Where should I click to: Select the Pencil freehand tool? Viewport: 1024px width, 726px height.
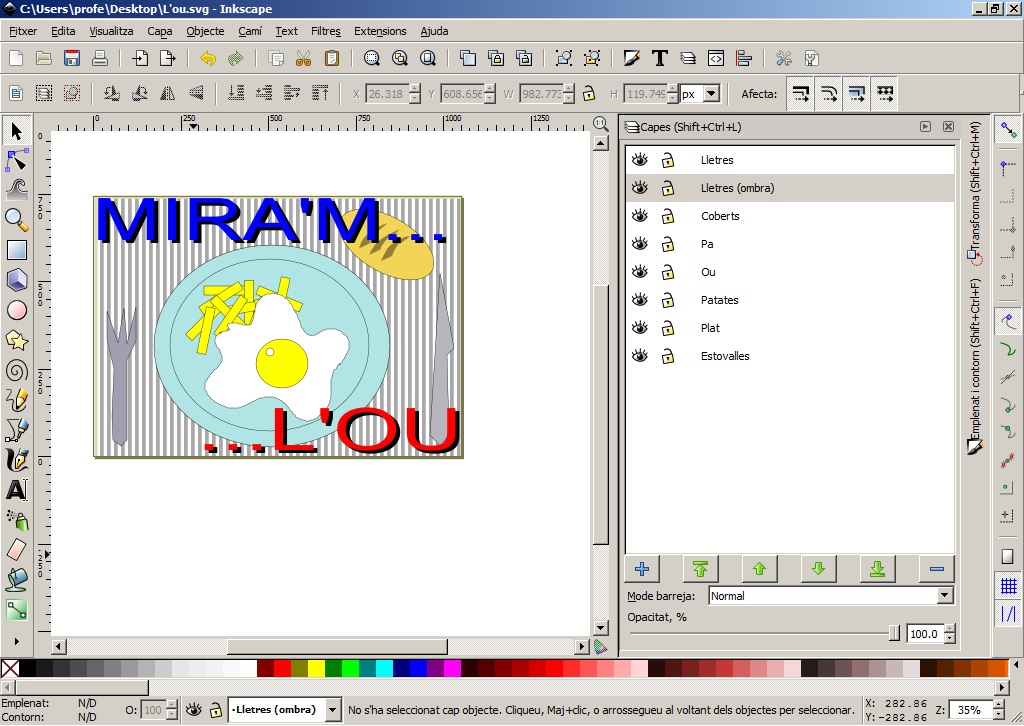pyautogui.click(x=17, y=400)
